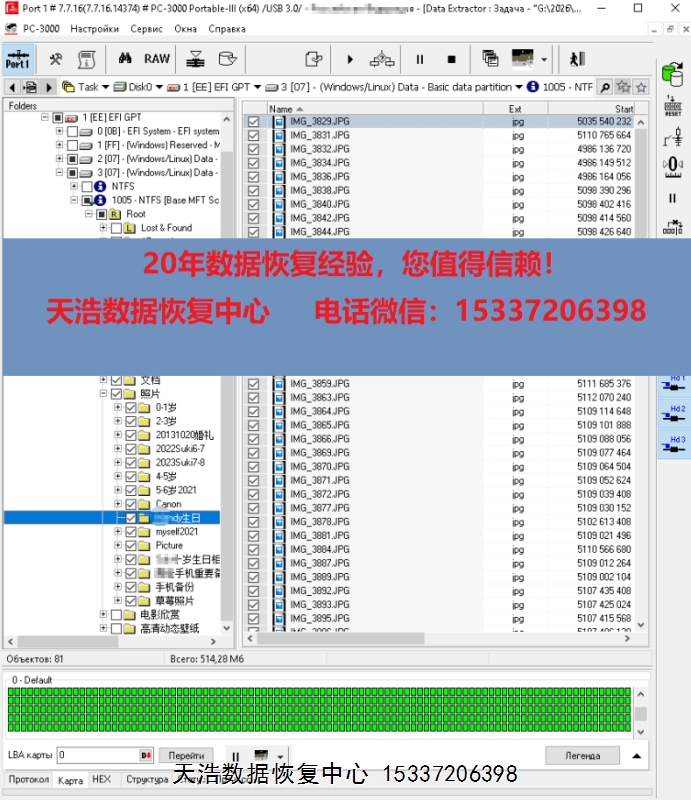Click the exit running-man toolbar icon
Screen dimensions: 691x800
pos(577,59)
